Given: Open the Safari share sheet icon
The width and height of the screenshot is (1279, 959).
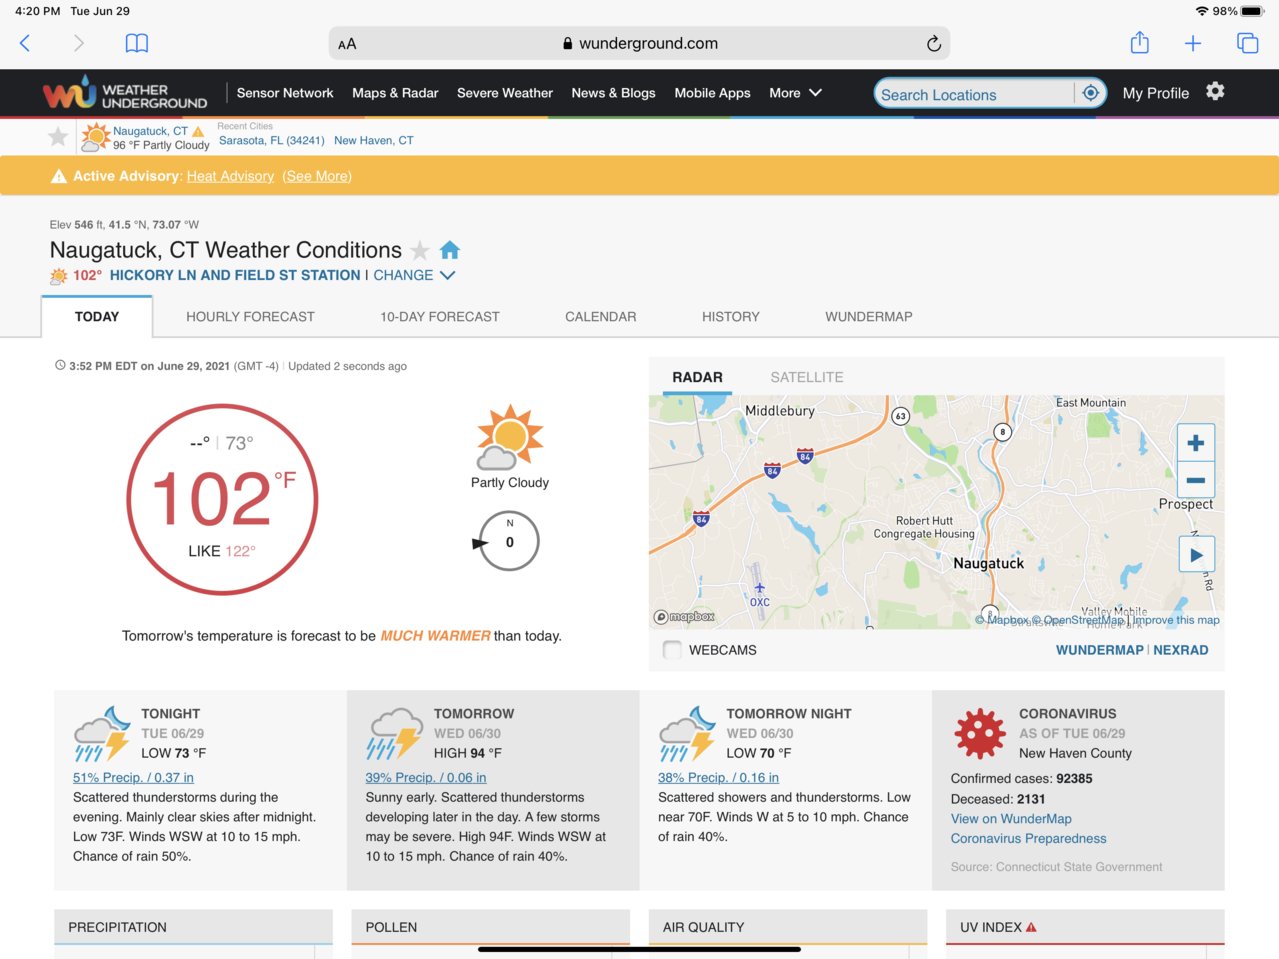Looking at the screenshot, I should click(x=1139, y=42).
